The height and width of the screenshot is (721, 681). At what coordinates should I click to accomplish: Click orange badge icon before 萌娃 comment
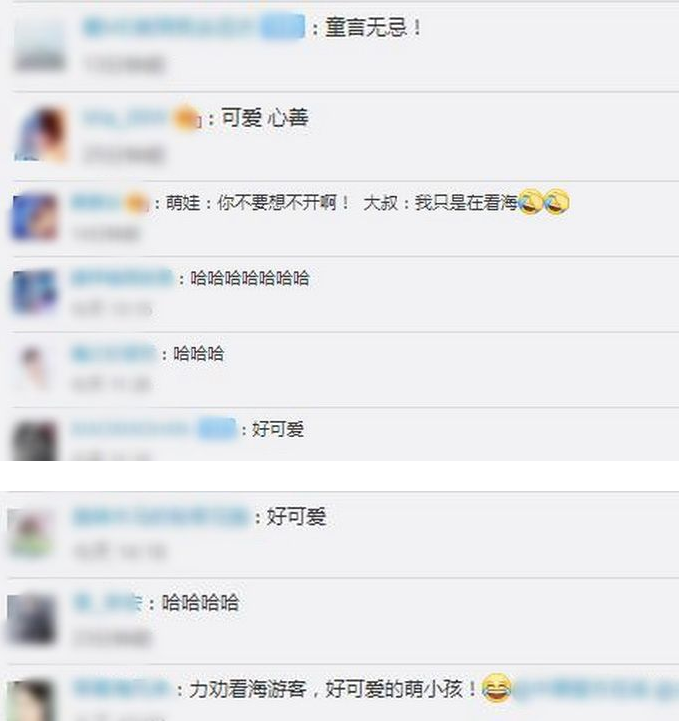(x=137, y=203)
